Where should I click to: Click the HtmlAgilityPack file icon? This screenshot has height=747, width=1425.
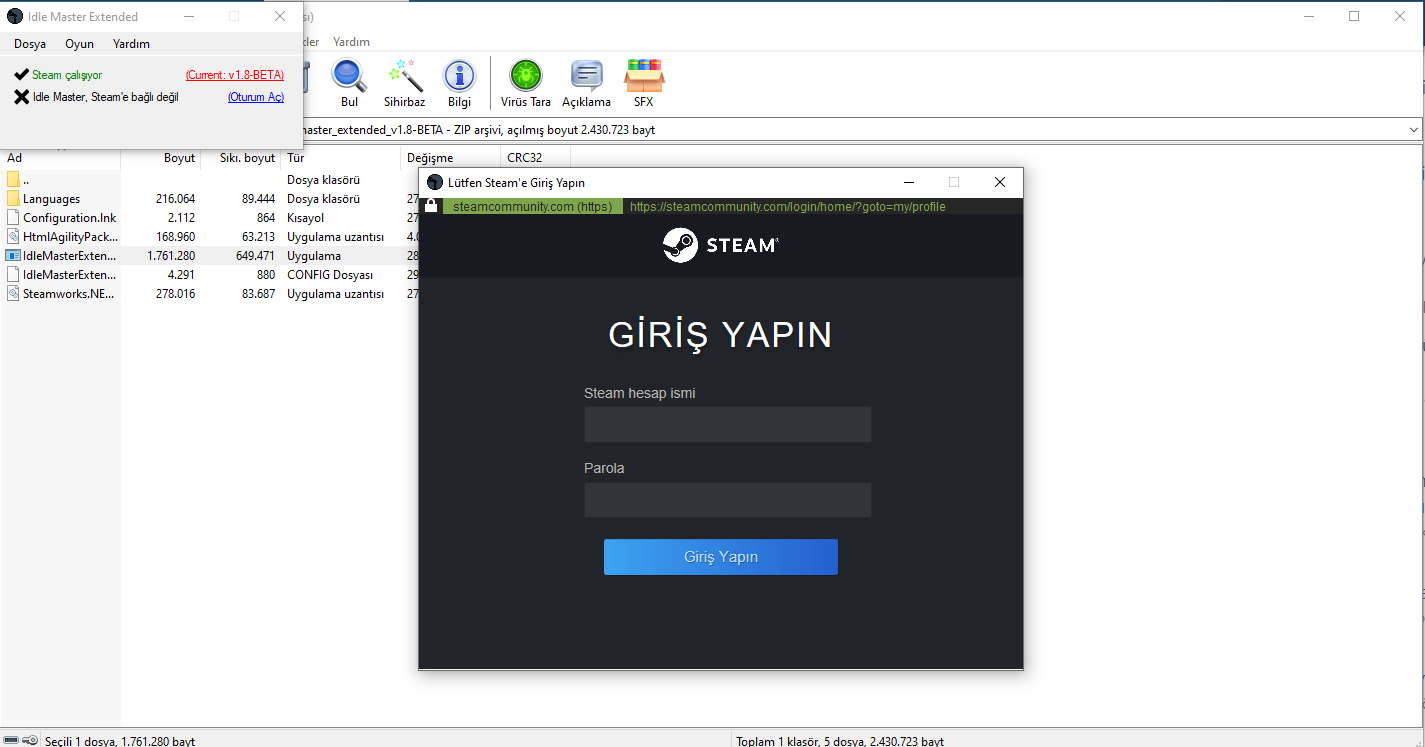13,237
